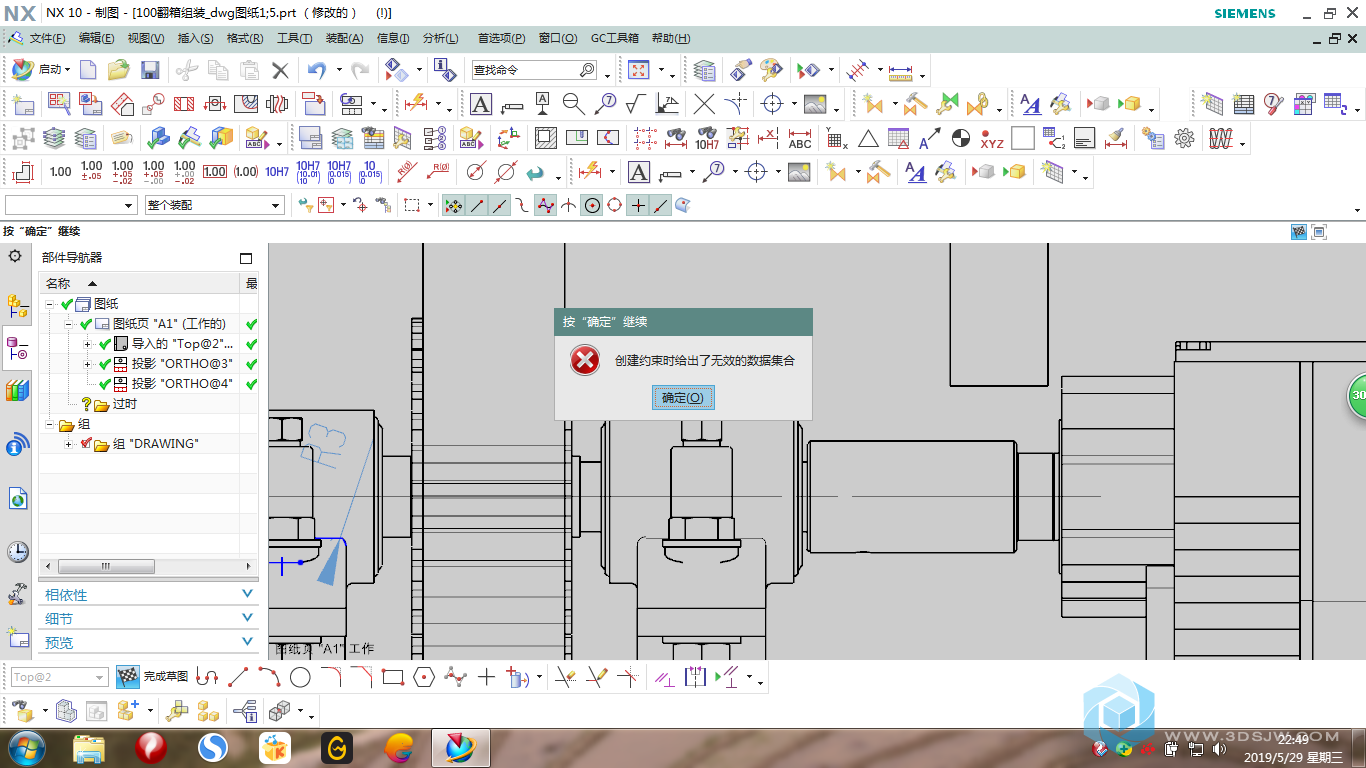Click the XYZ coordinate note icon
Image resolution: width=1366 pixels, height=768 pixels.
coord(991,138)
